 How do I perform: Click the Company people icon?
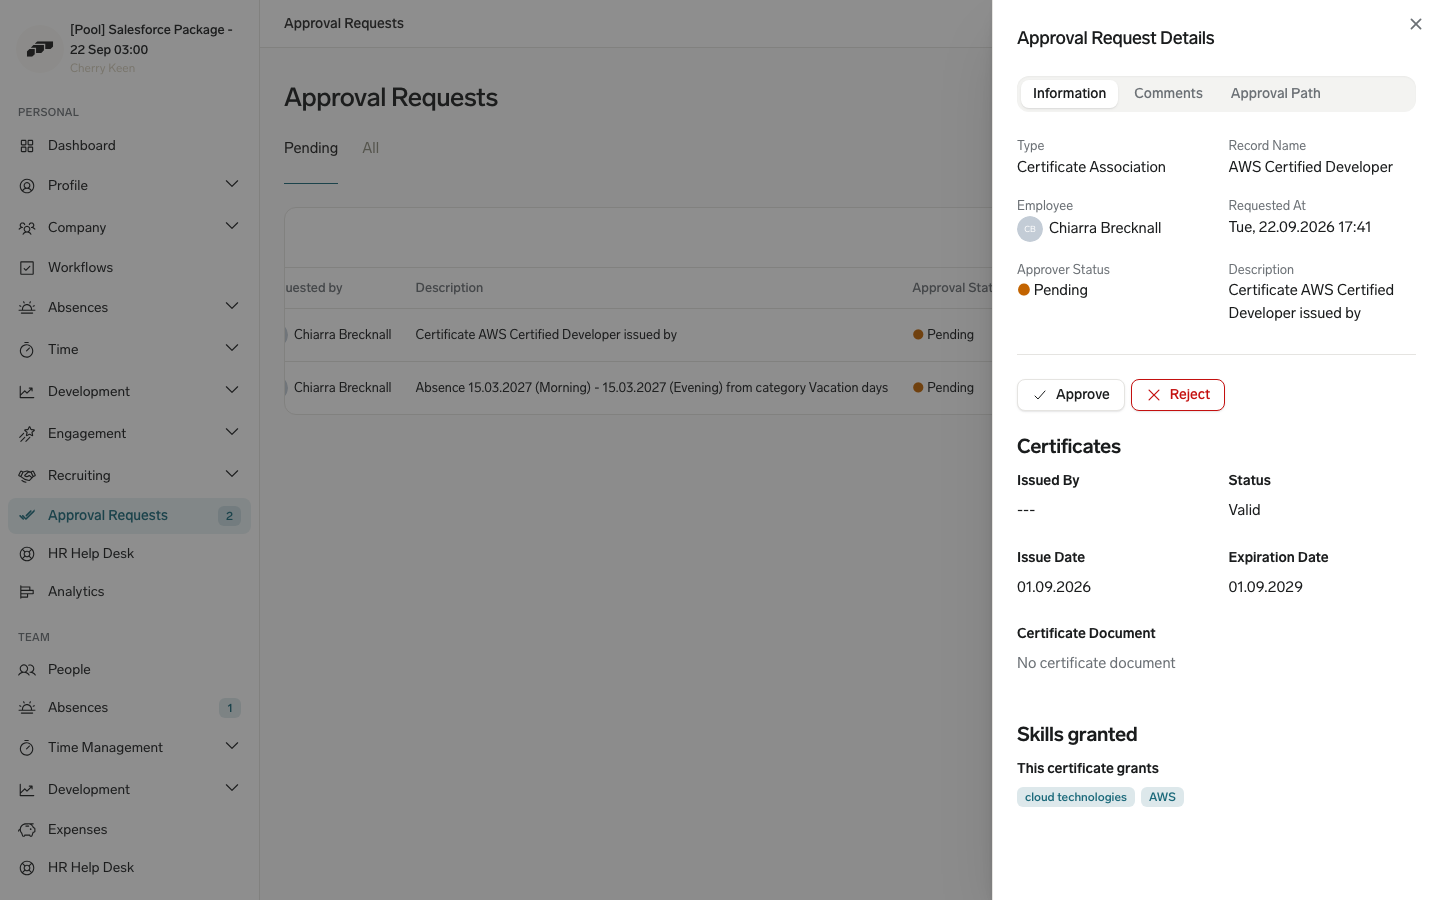point(27,228)
